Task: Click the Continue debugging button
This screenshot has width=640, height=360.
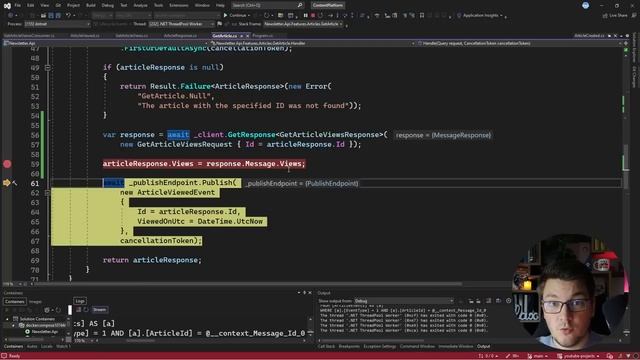Action: [236, 16]
